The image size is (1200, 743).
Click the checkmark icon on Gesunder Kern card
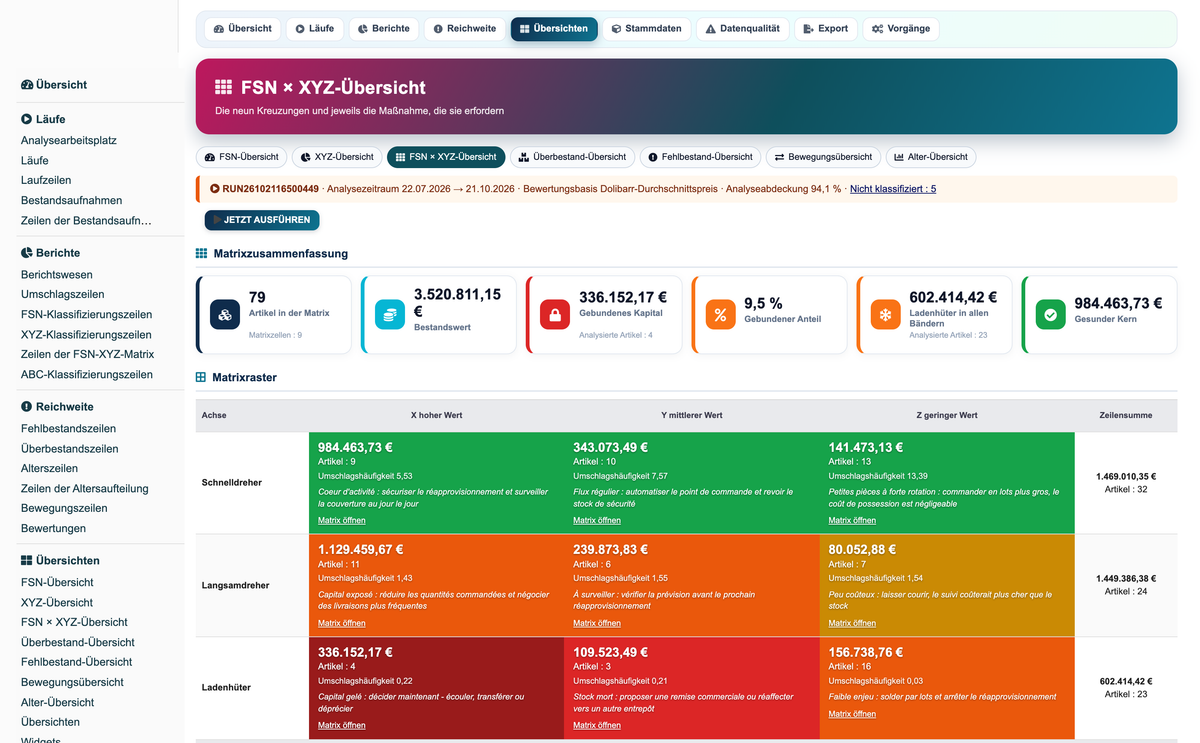point(1050,315)
